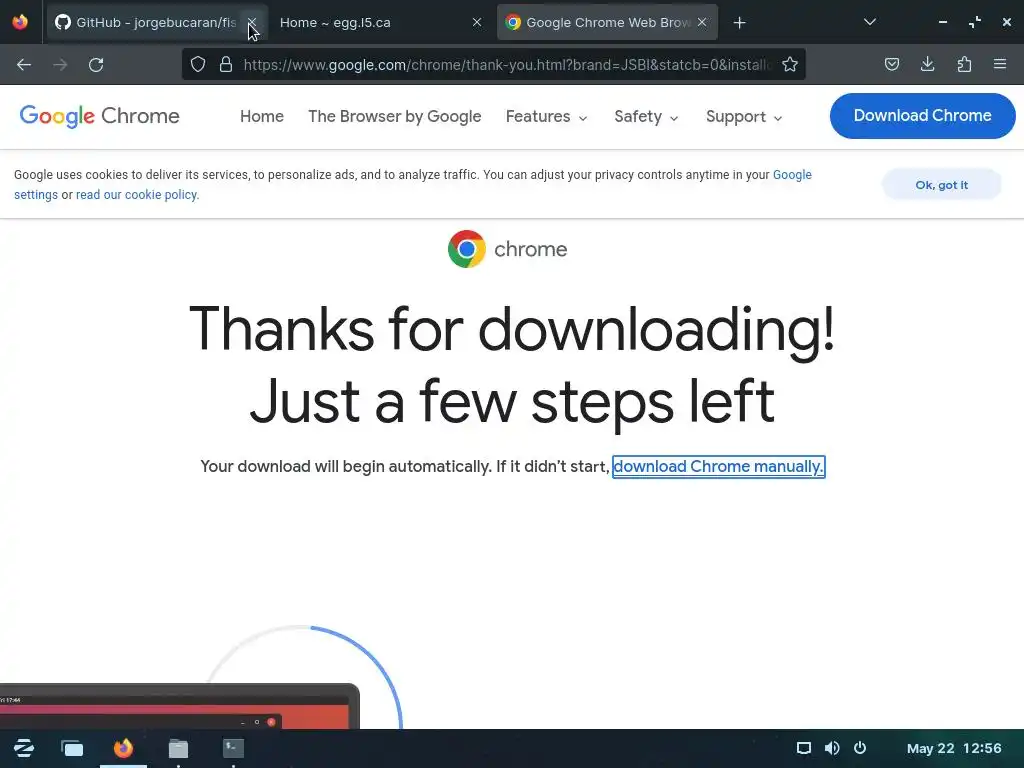
Task: Open the volume speaker tray icon
Action: pos(832,748)
